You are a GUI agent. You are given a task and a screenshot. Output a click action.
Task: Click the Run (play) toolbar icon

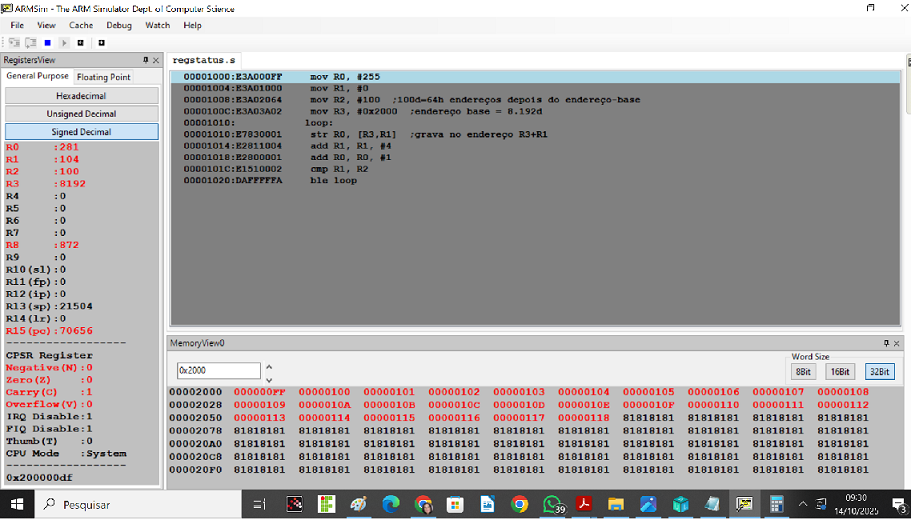point(64,43)
